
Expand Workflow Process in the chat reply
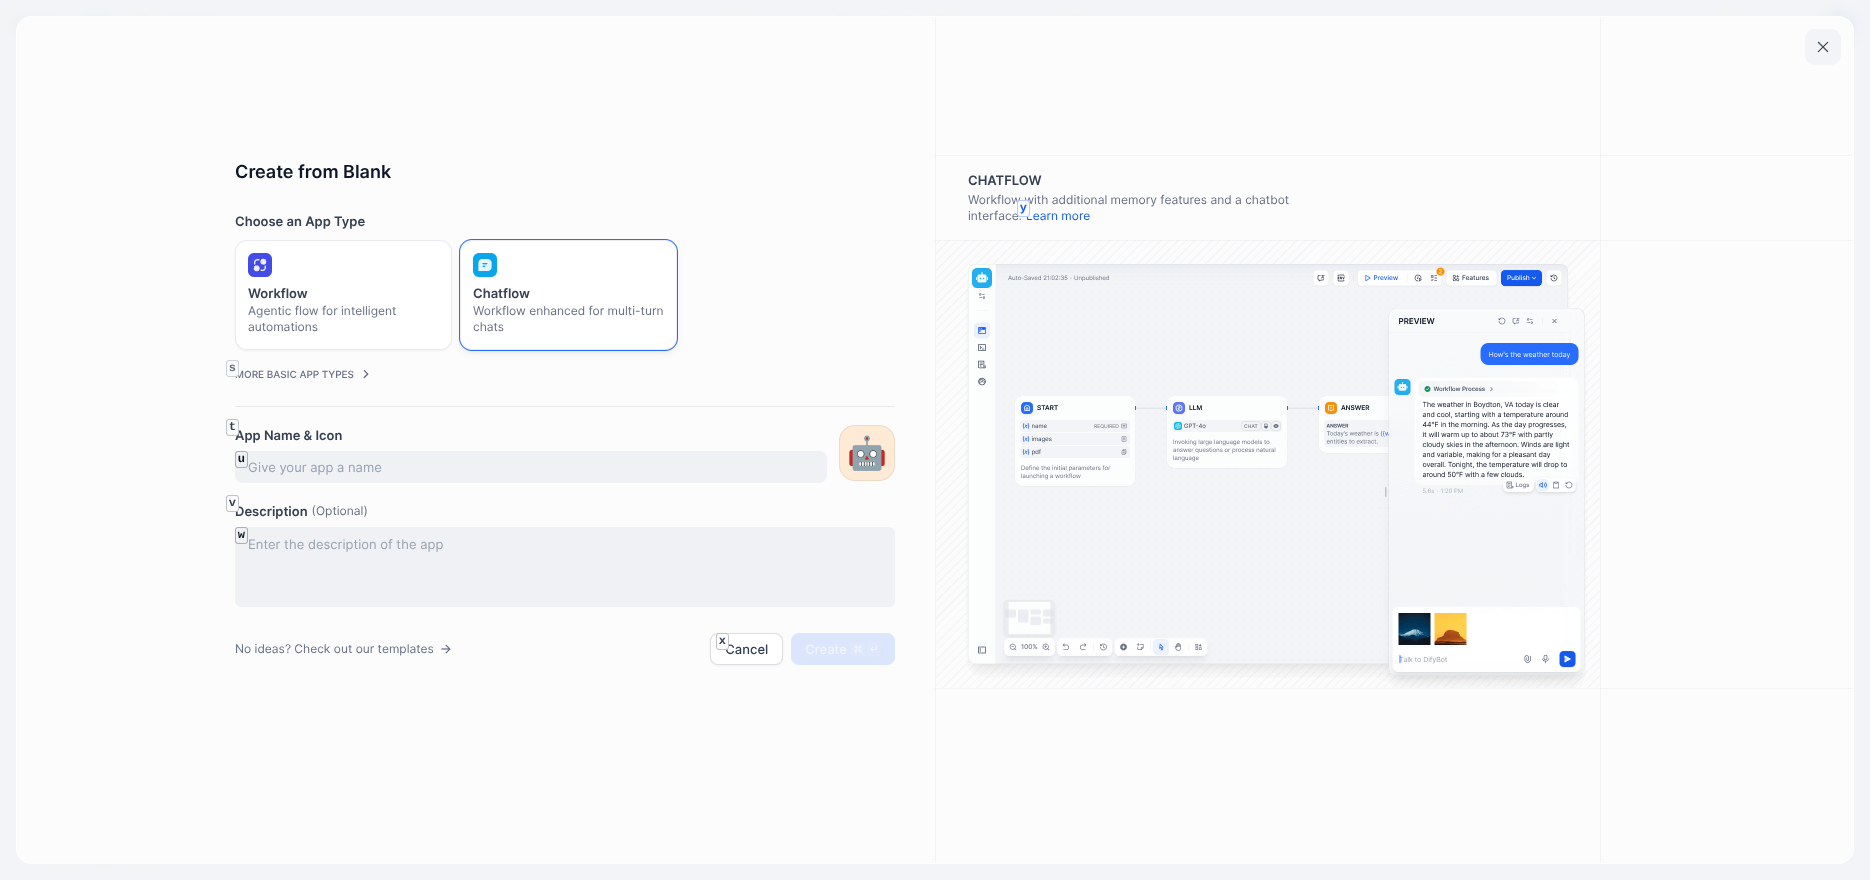tap(1459, 389)
